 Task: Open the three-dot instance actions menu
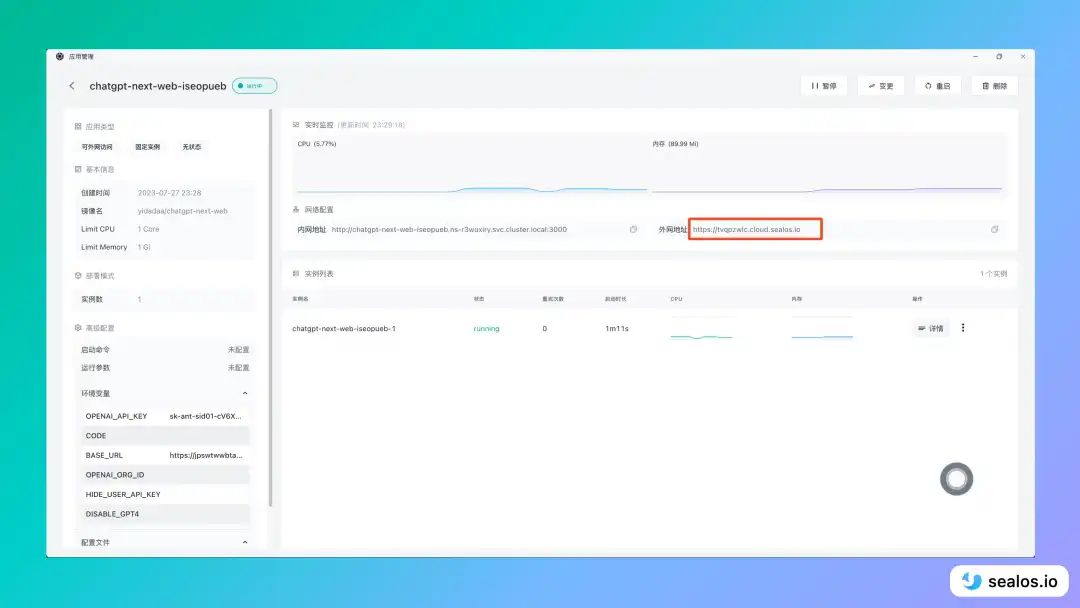point(963,328)
